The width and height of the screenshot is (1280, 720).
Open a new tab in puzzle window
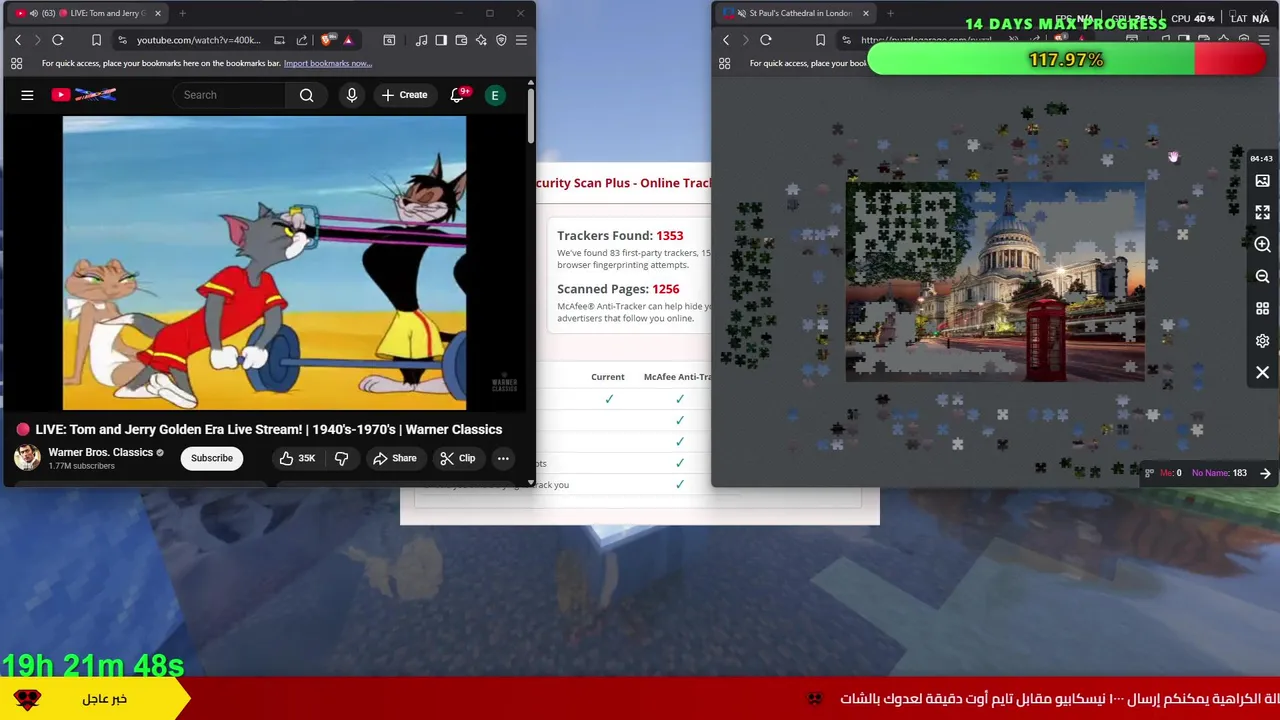pos(890,13)
